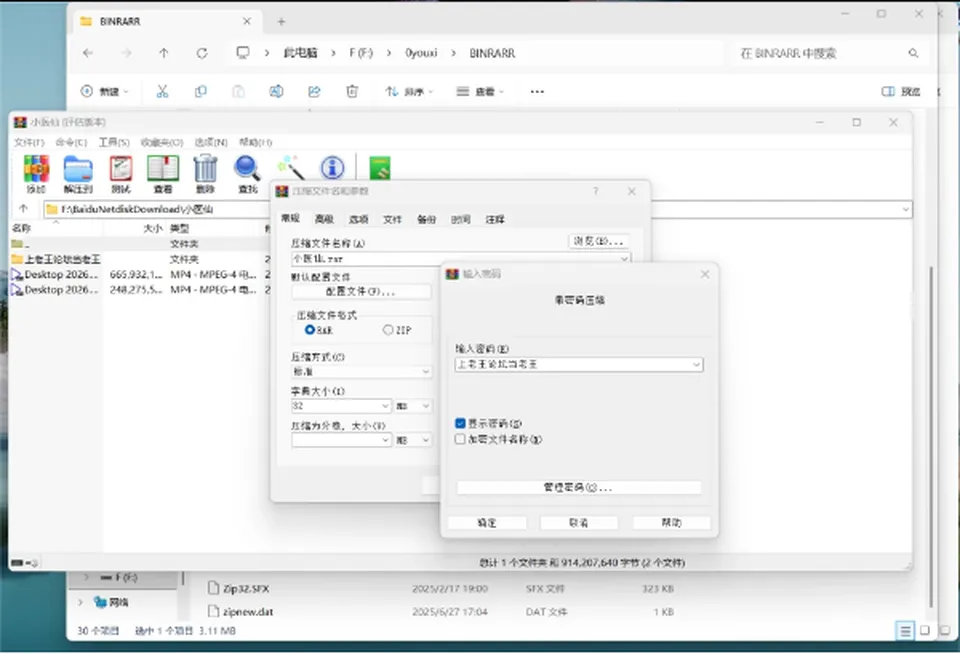Click the Delete trash icon in File Explorer
Image resolution: width=960 pixels, height=654 pixels.
pos(352,91)
